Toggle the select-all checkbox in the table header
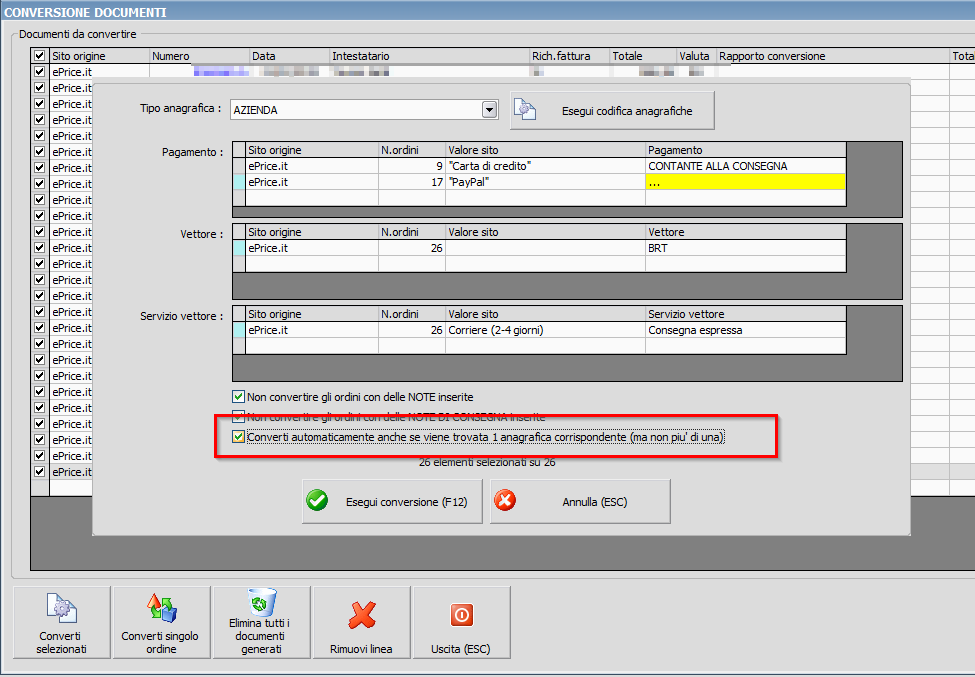 point(40,55)
